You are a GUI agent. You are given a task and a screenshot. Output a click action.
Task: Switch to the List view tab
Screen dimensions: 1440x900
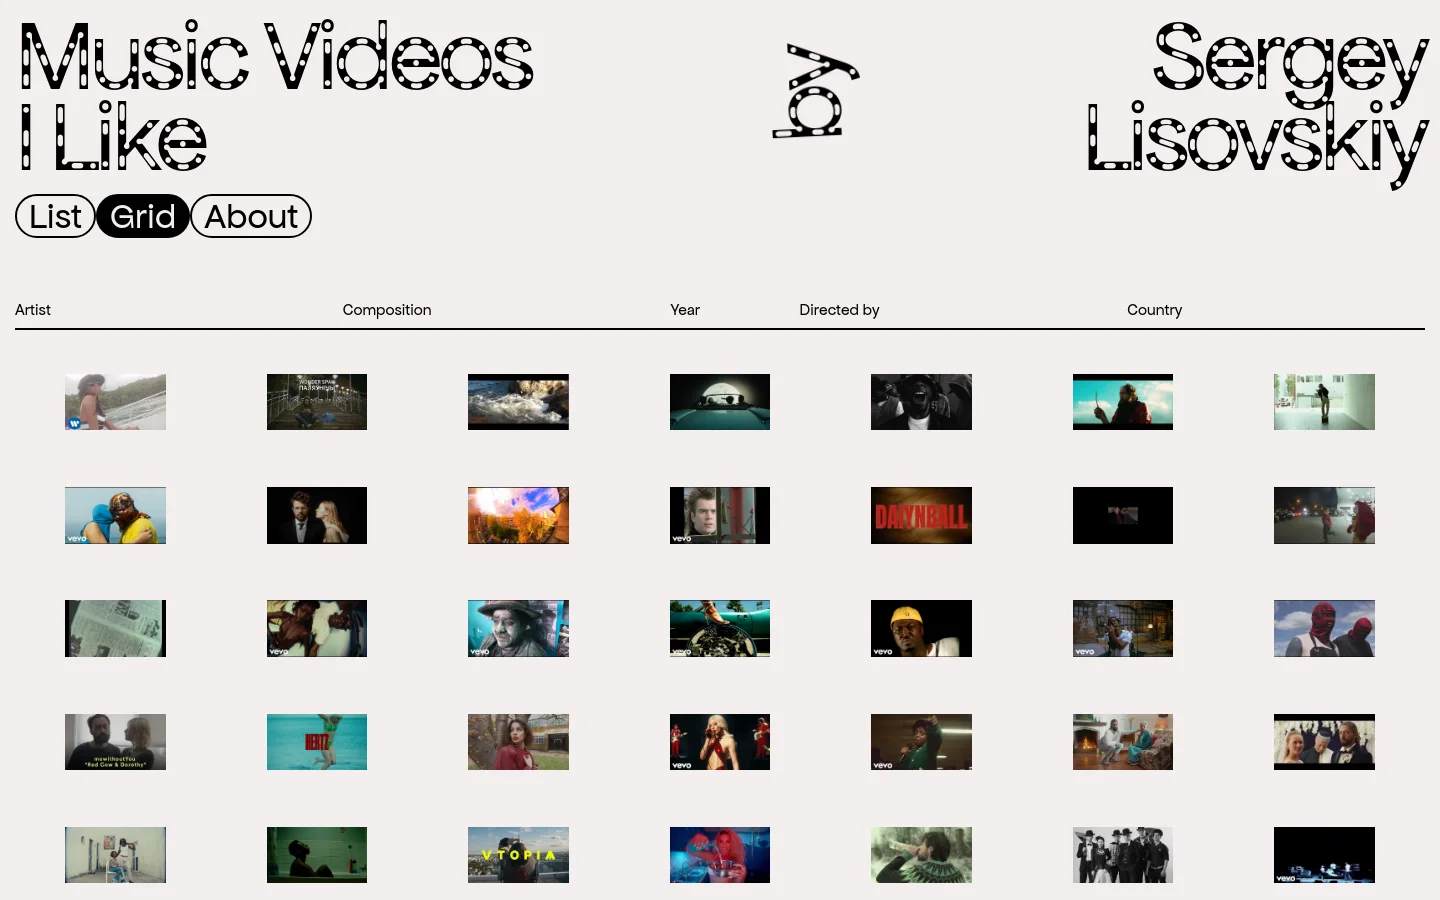pyautogui.click(x=55, y=216)
